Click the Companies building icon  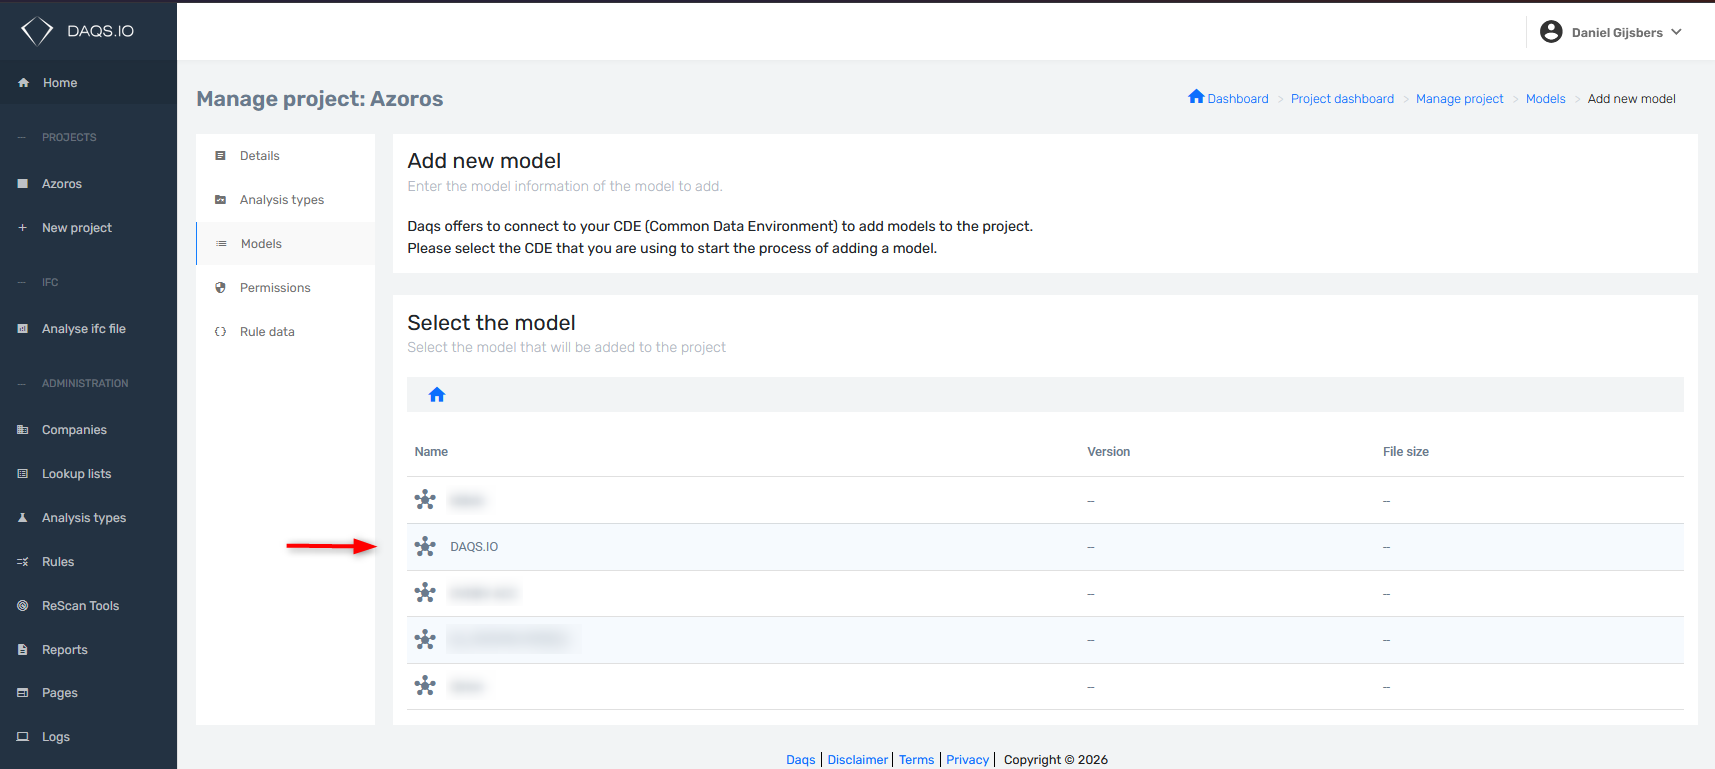coord(23,430)
